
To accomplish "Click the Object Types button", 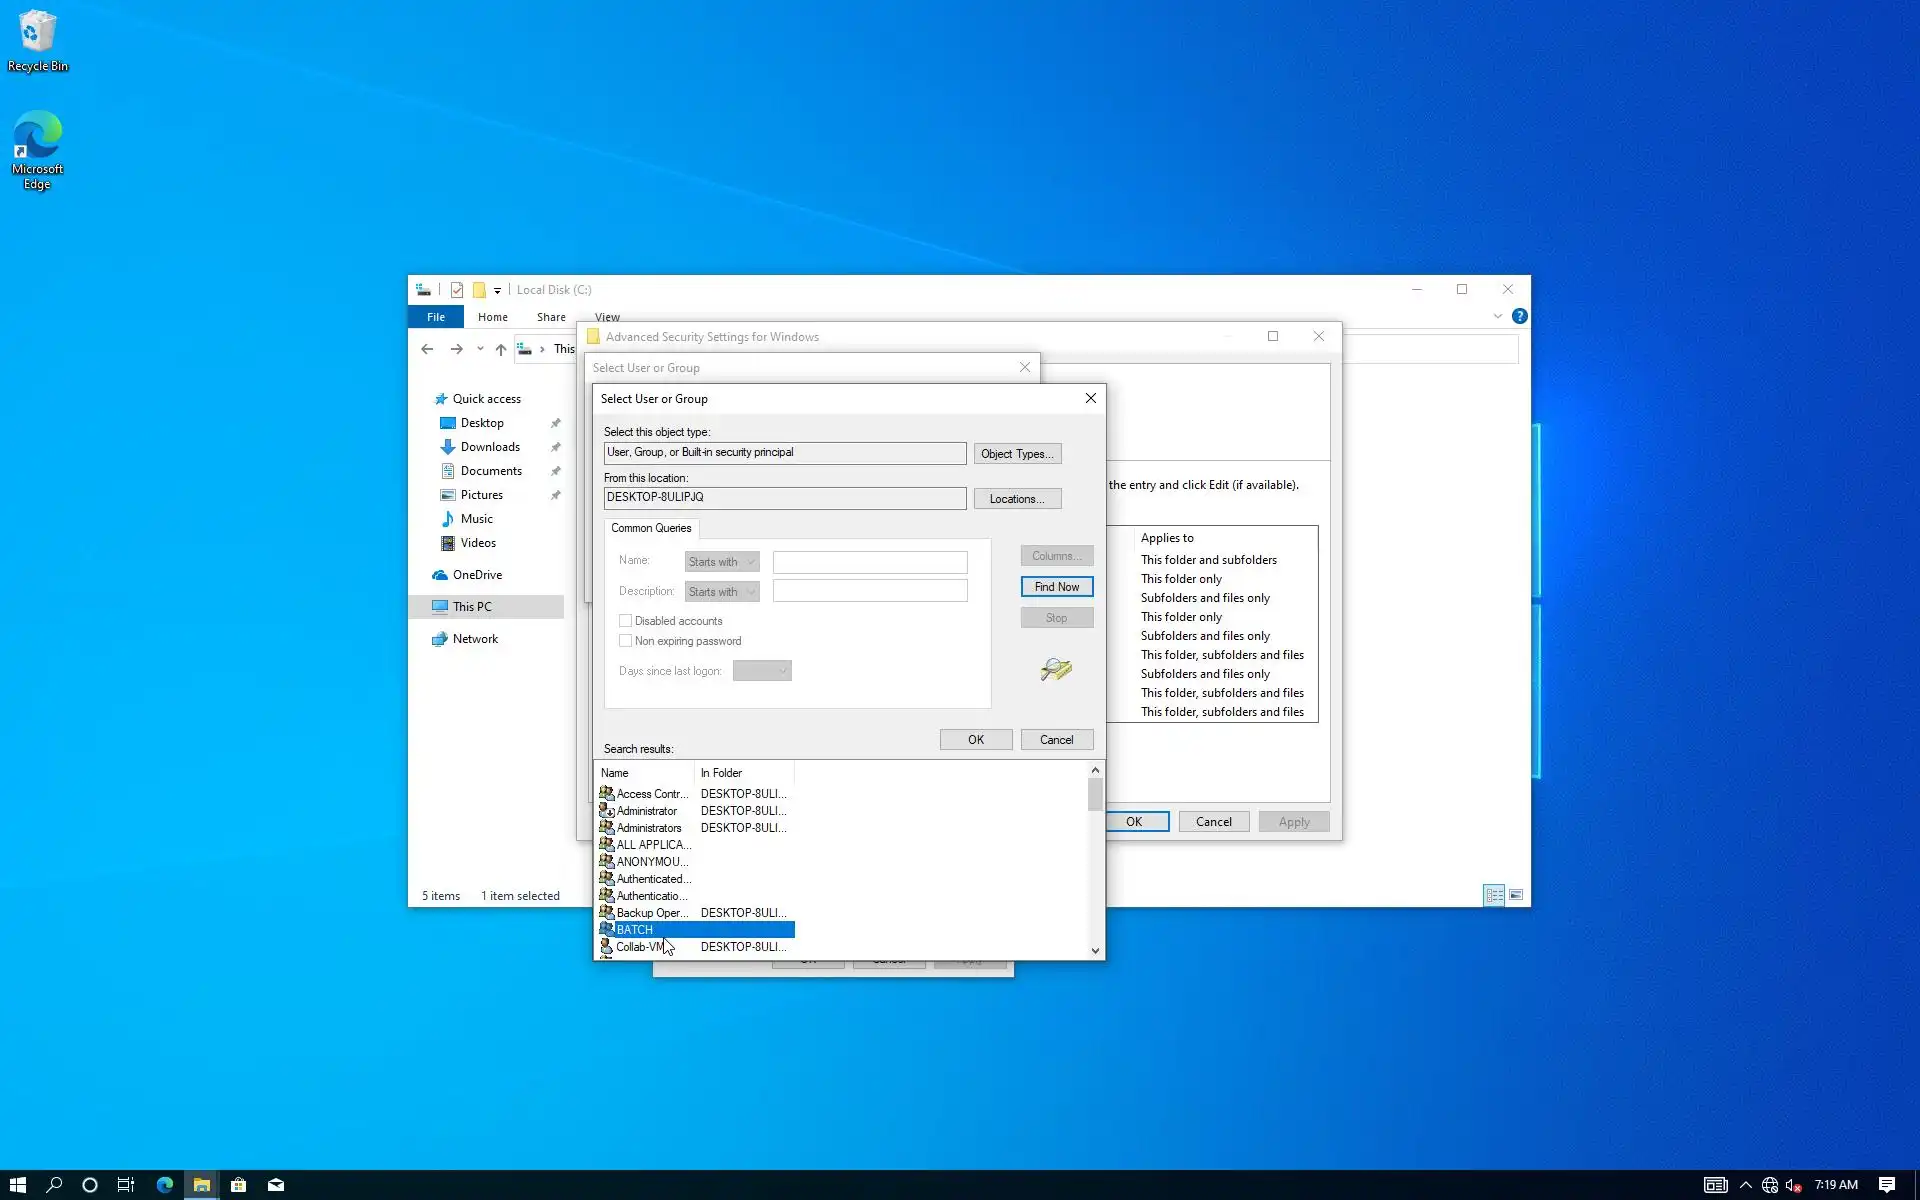I will tap(1017, 454).
